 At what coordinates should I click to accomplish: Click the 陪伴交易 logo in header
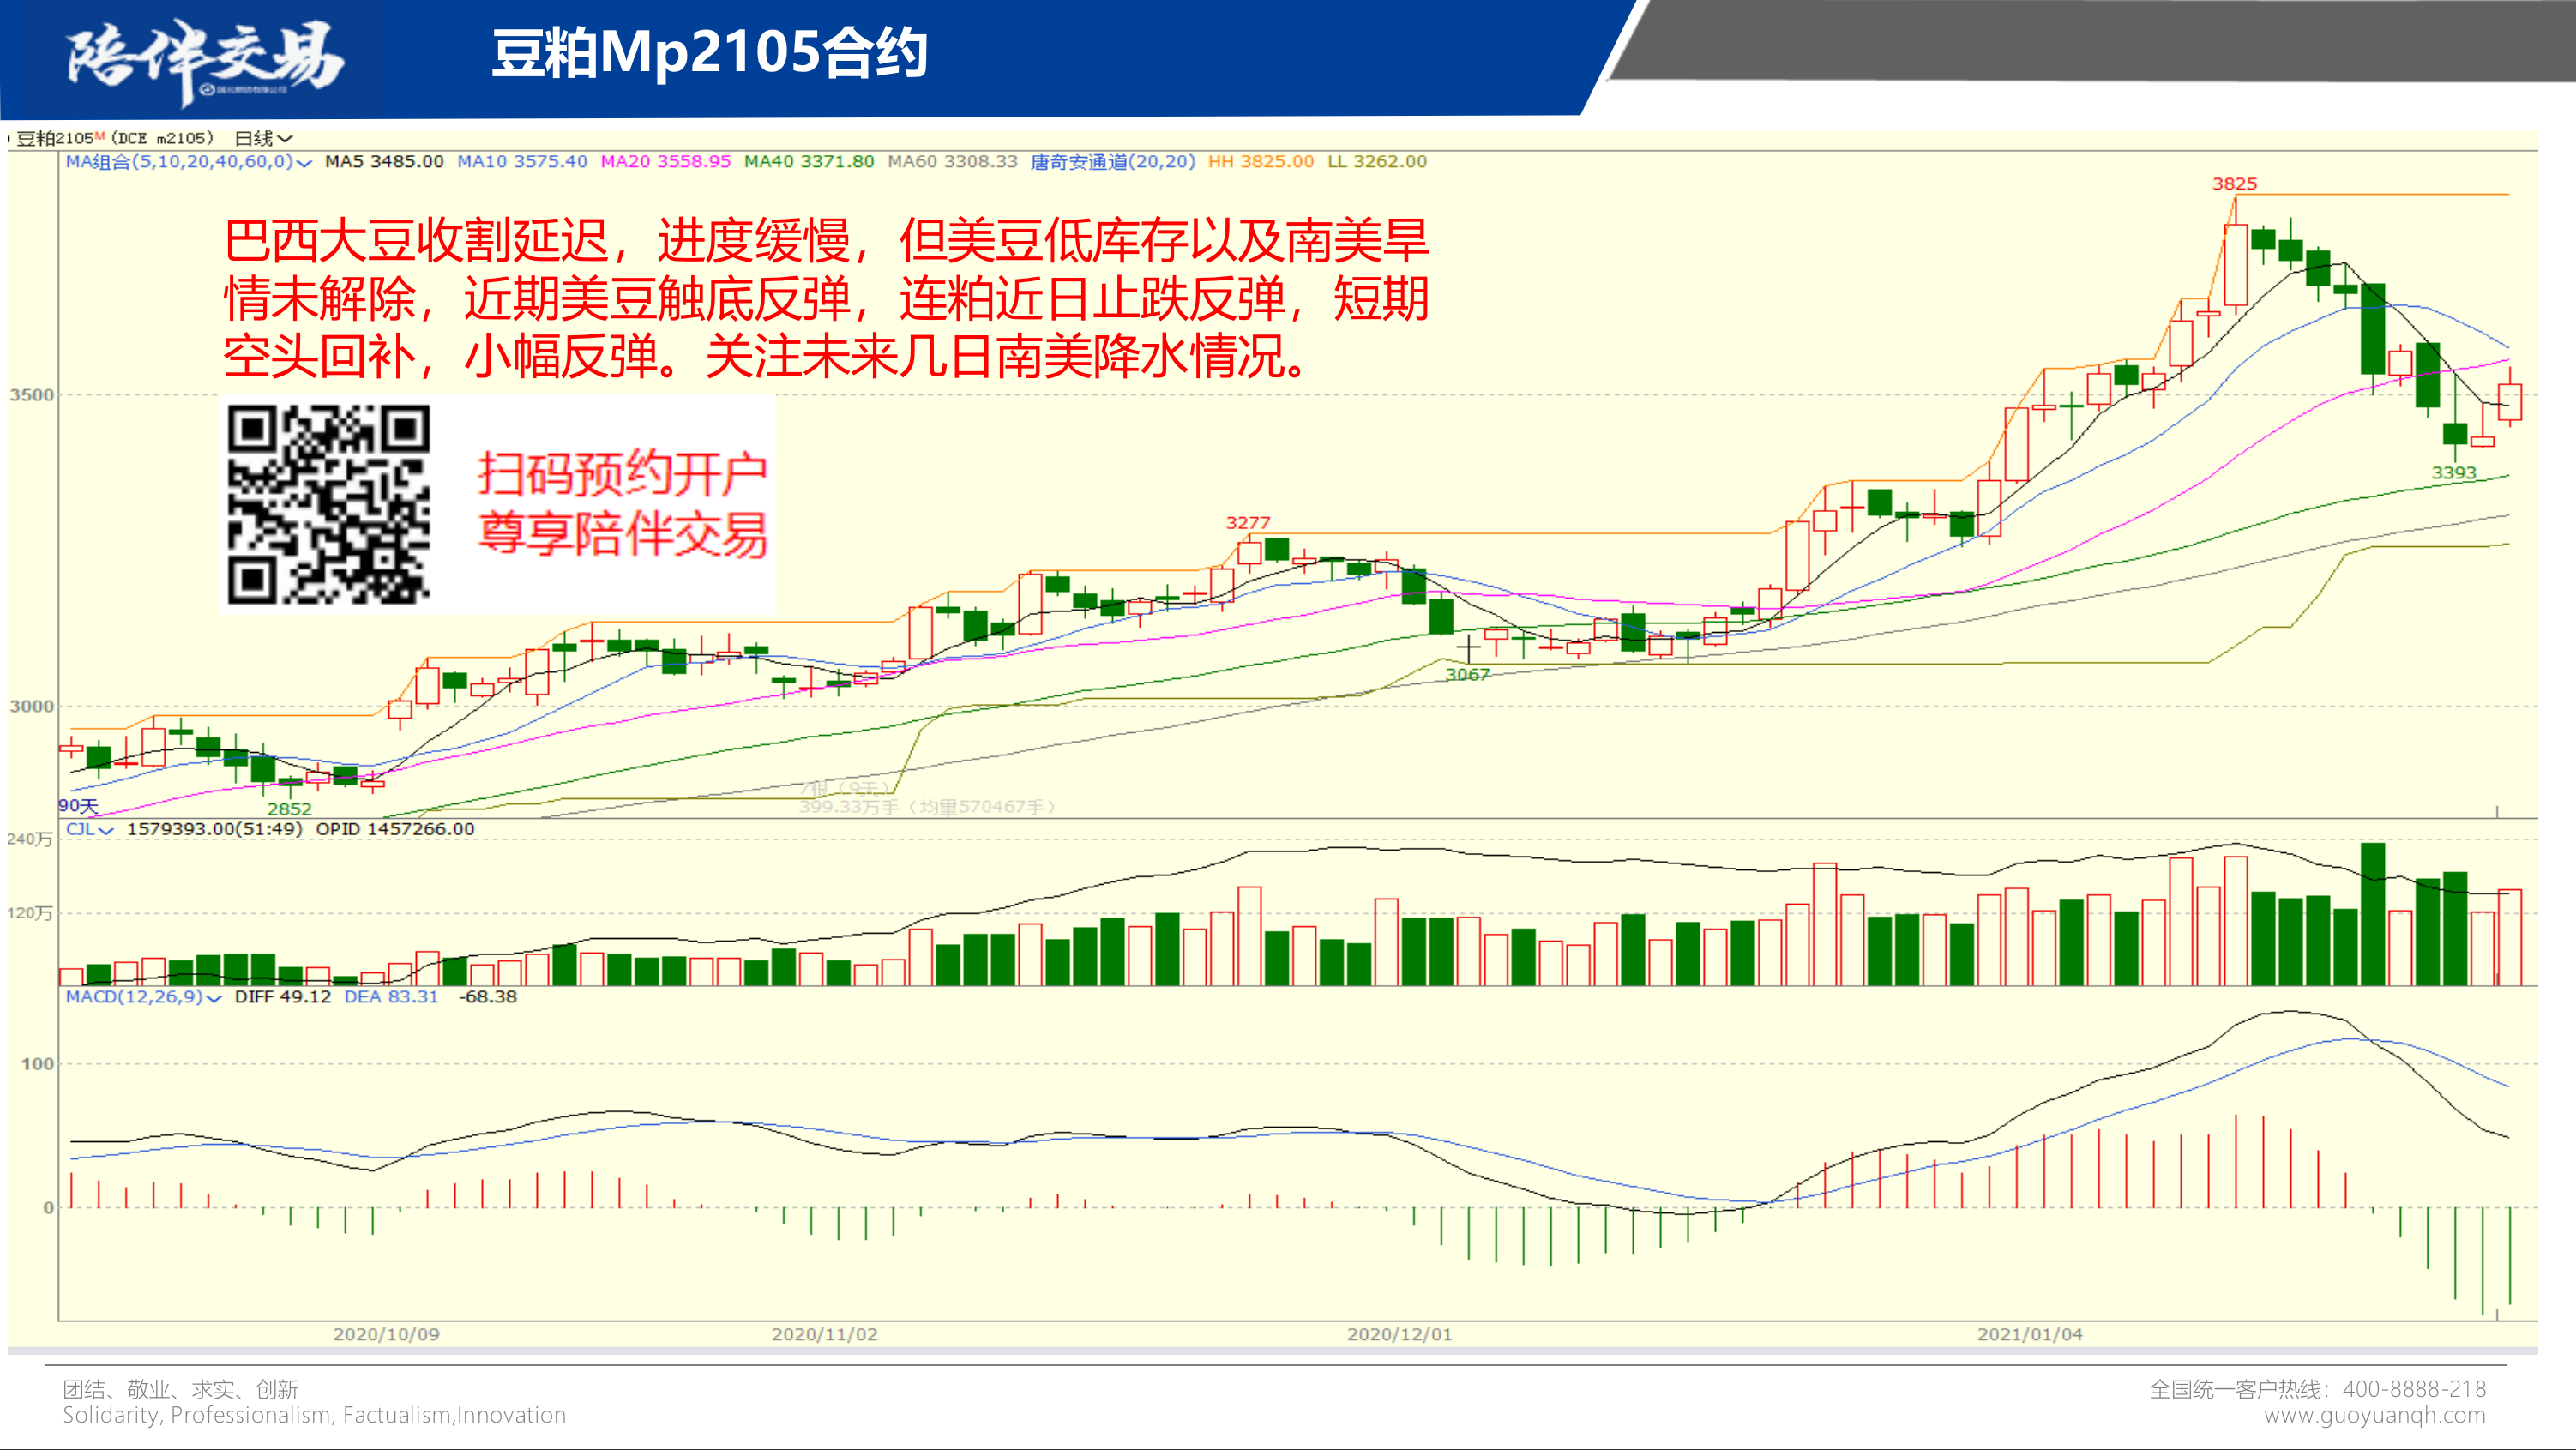[205, 59]
